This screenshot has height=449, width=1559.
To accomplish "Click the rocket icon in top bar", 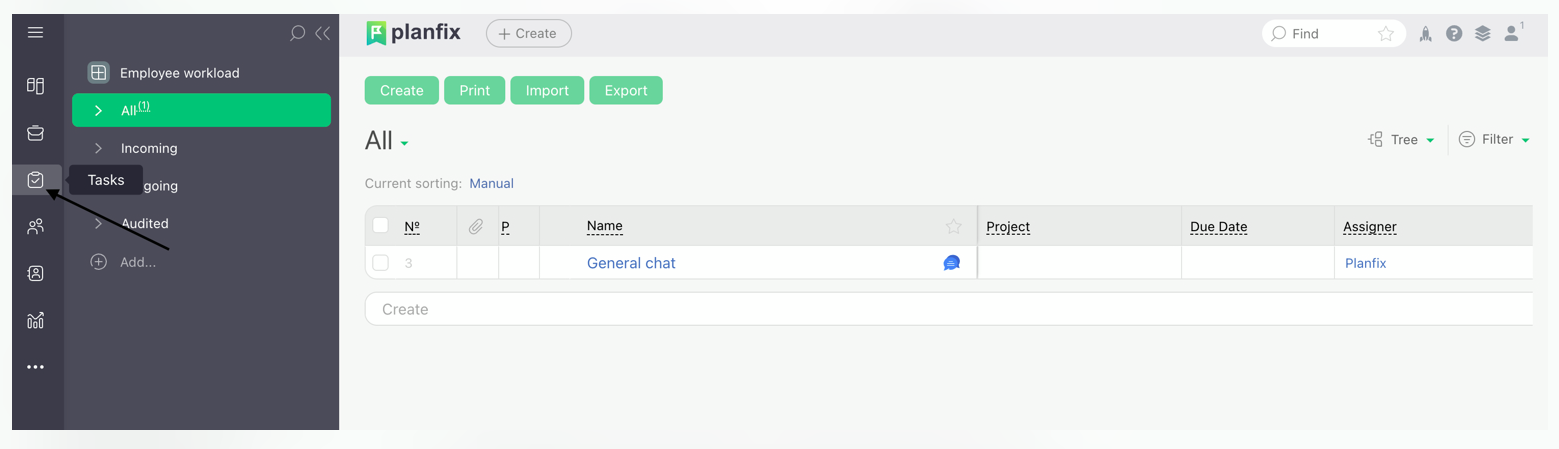I will [x=1426, y=34].
